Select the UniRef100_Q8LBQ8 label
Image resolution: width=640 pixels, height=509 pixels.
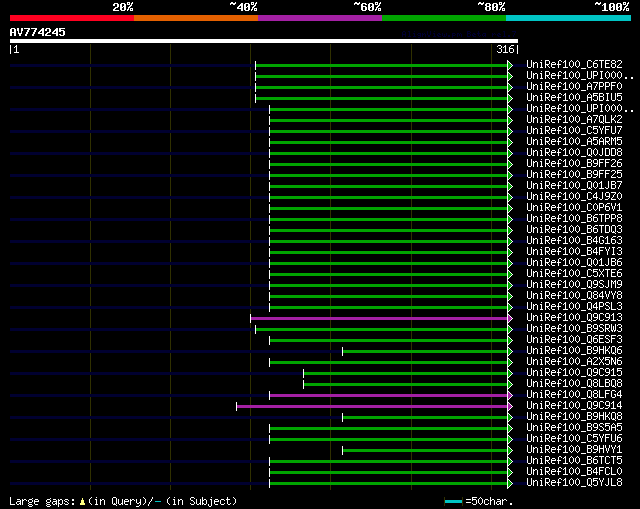coord(574,384)
